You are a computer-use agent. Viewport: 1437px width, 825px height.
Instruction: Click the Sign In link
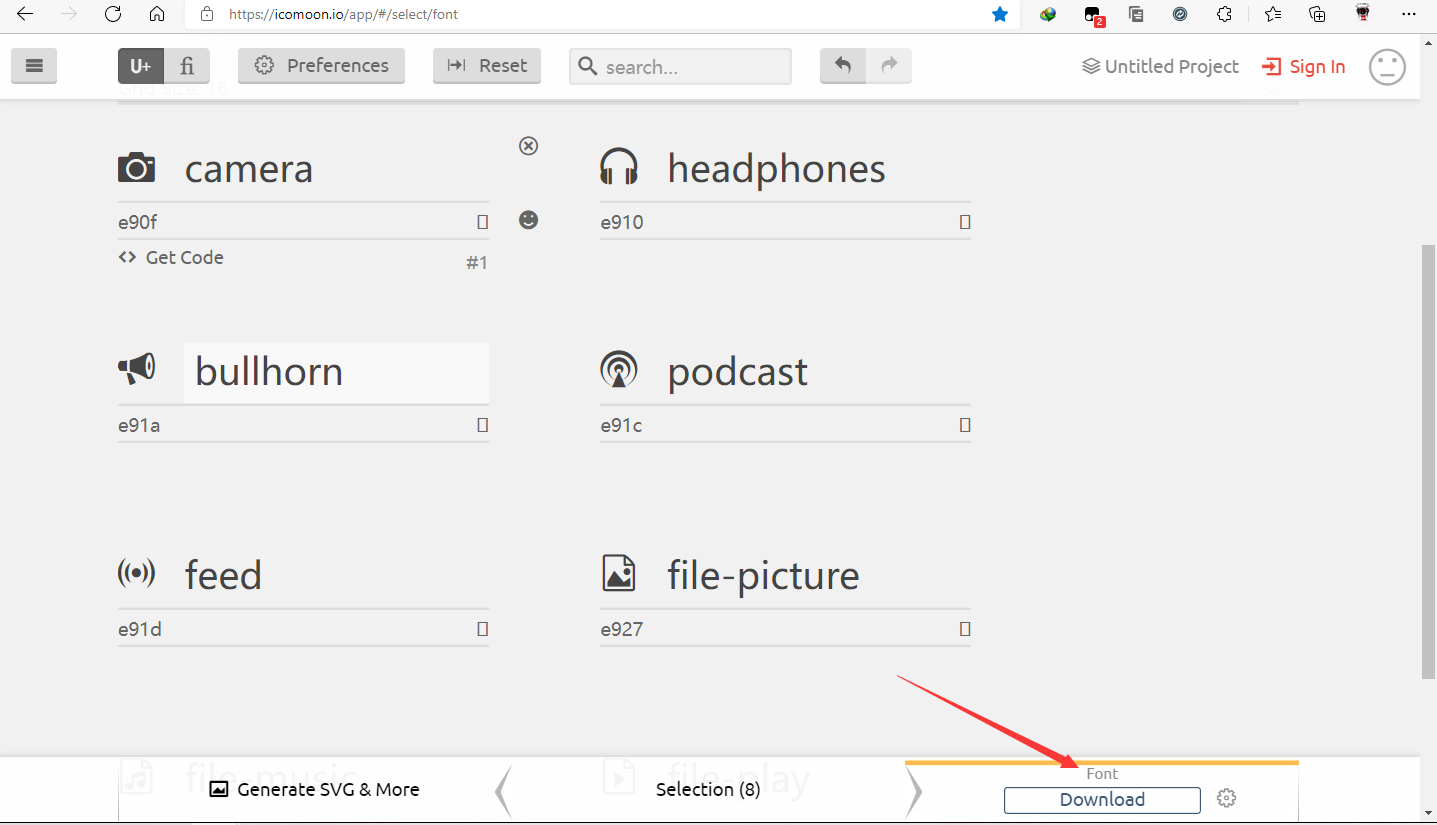point(1304,67)
